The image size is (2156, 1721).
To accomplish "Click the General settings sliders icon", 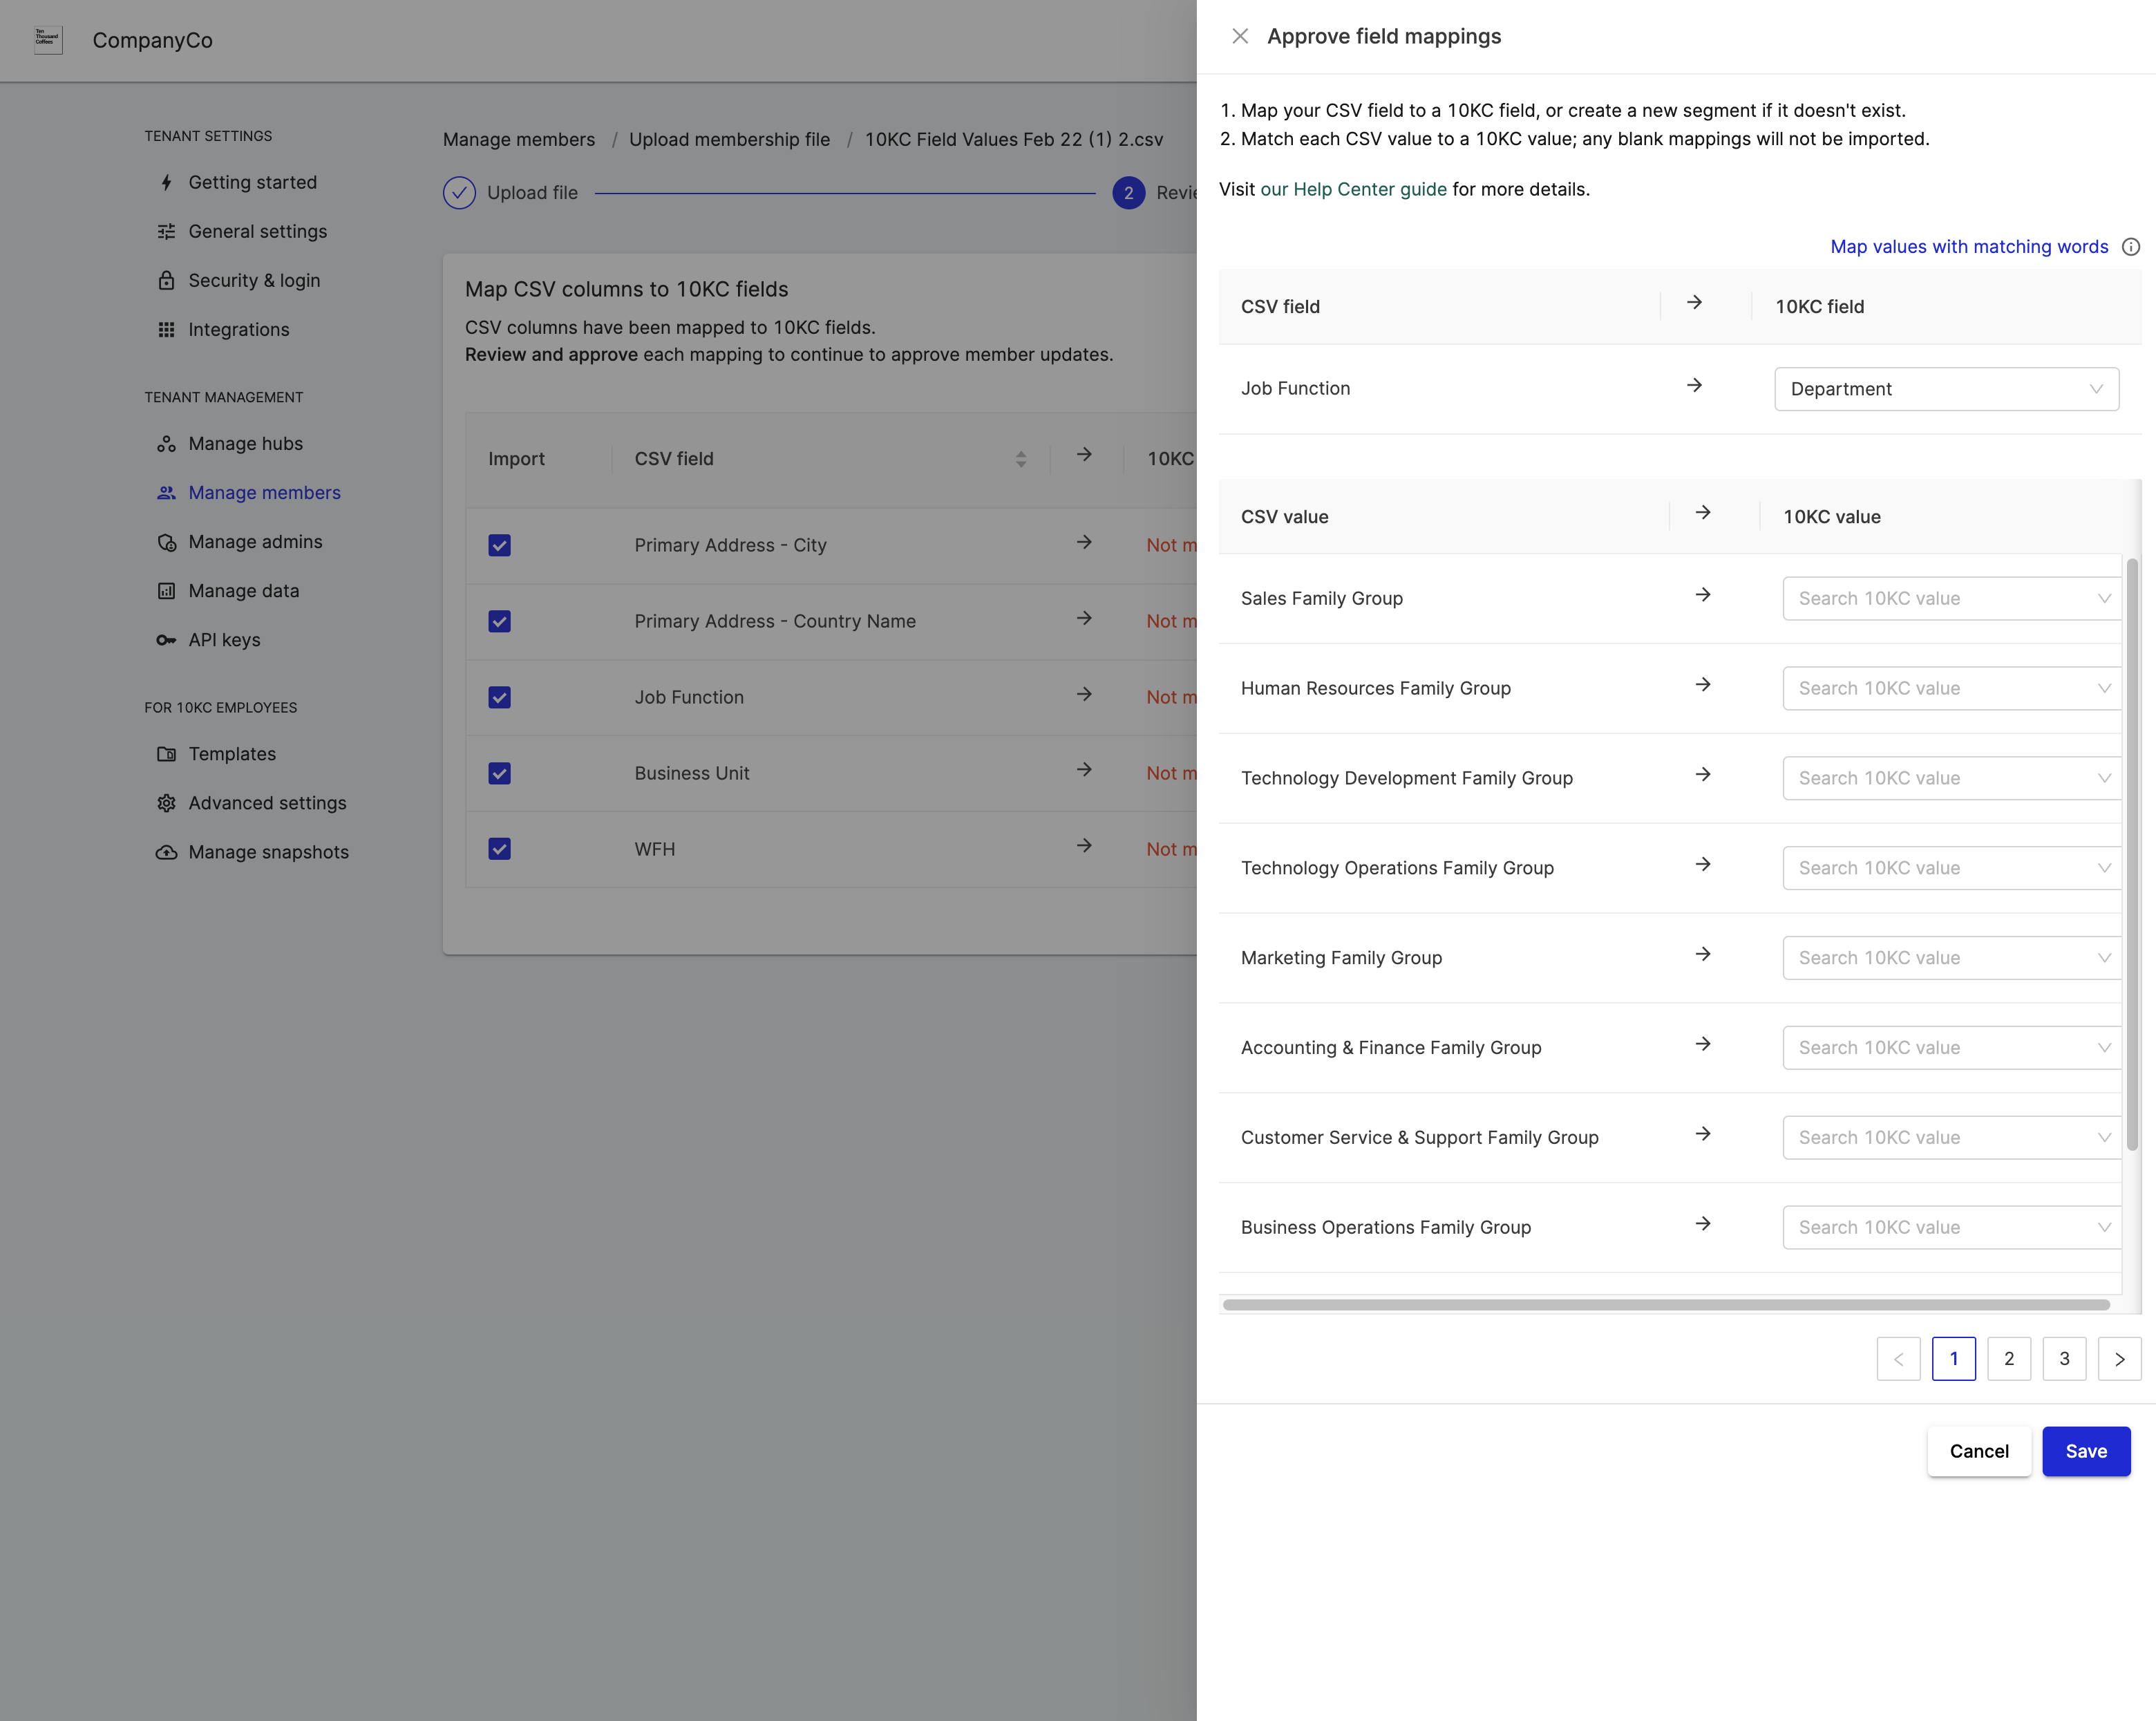I will (166, 231).
